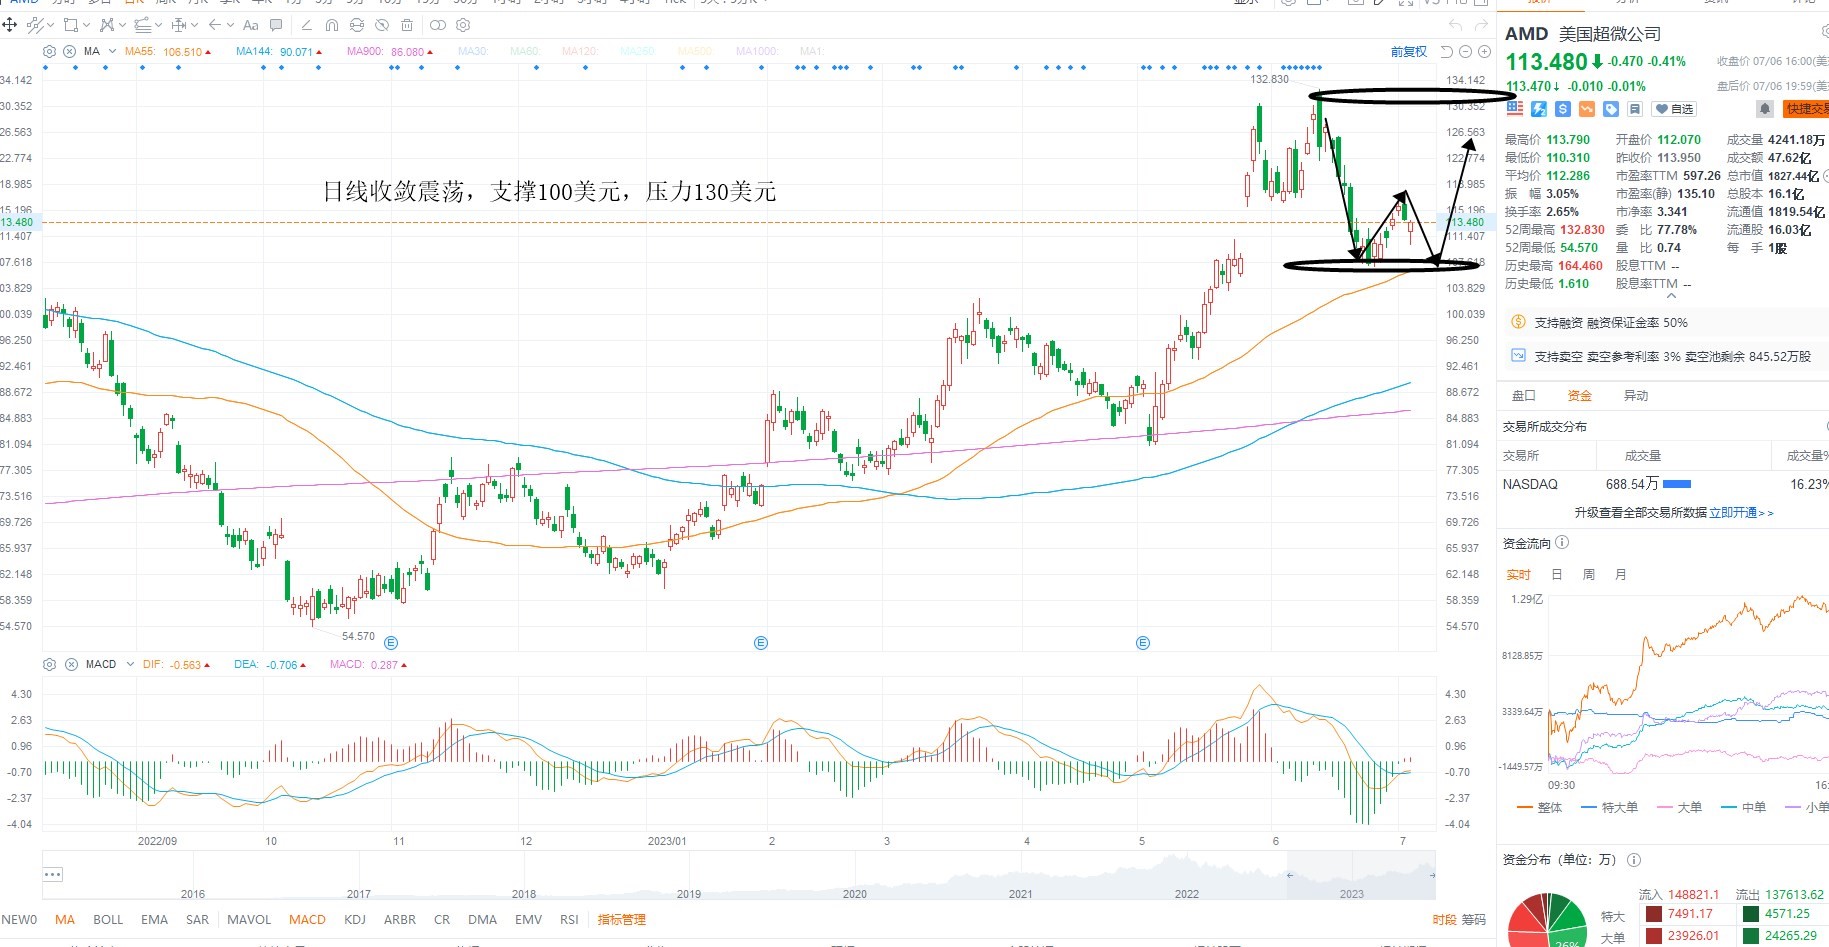Click the blue lightning level-2 icon
Image resolution: width=1829 pixels, height=947 pixels.
click(x=1539, y=108)
